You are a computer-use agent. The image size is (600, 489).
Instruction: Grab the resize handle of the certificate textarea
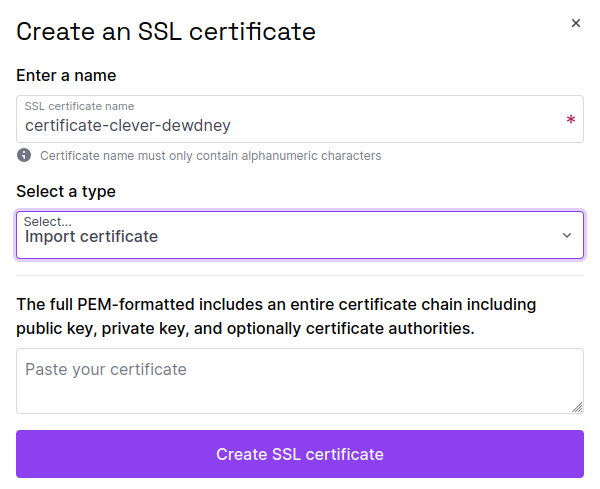pos(577,407)
